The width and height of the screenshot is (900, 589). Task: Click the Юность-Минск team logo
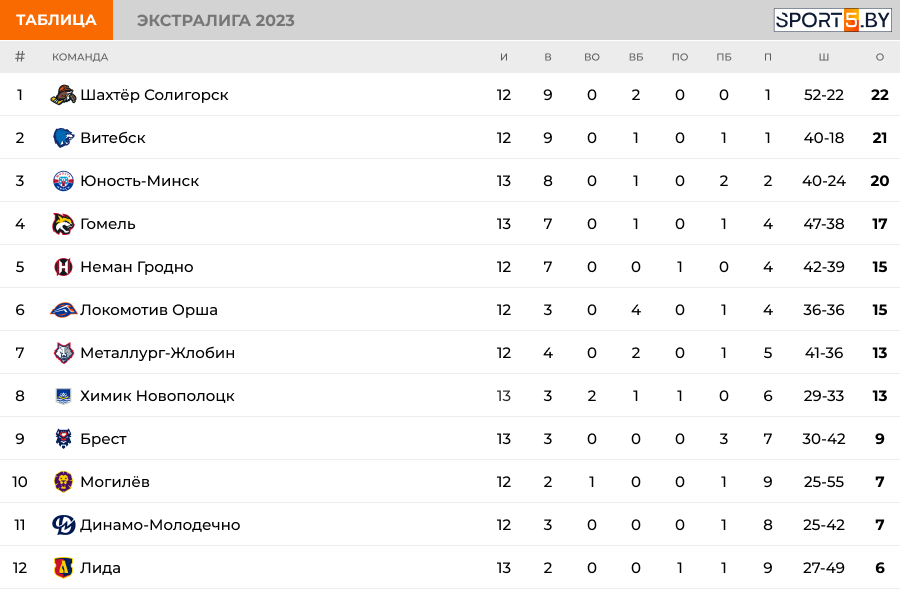tap(63, 181)
